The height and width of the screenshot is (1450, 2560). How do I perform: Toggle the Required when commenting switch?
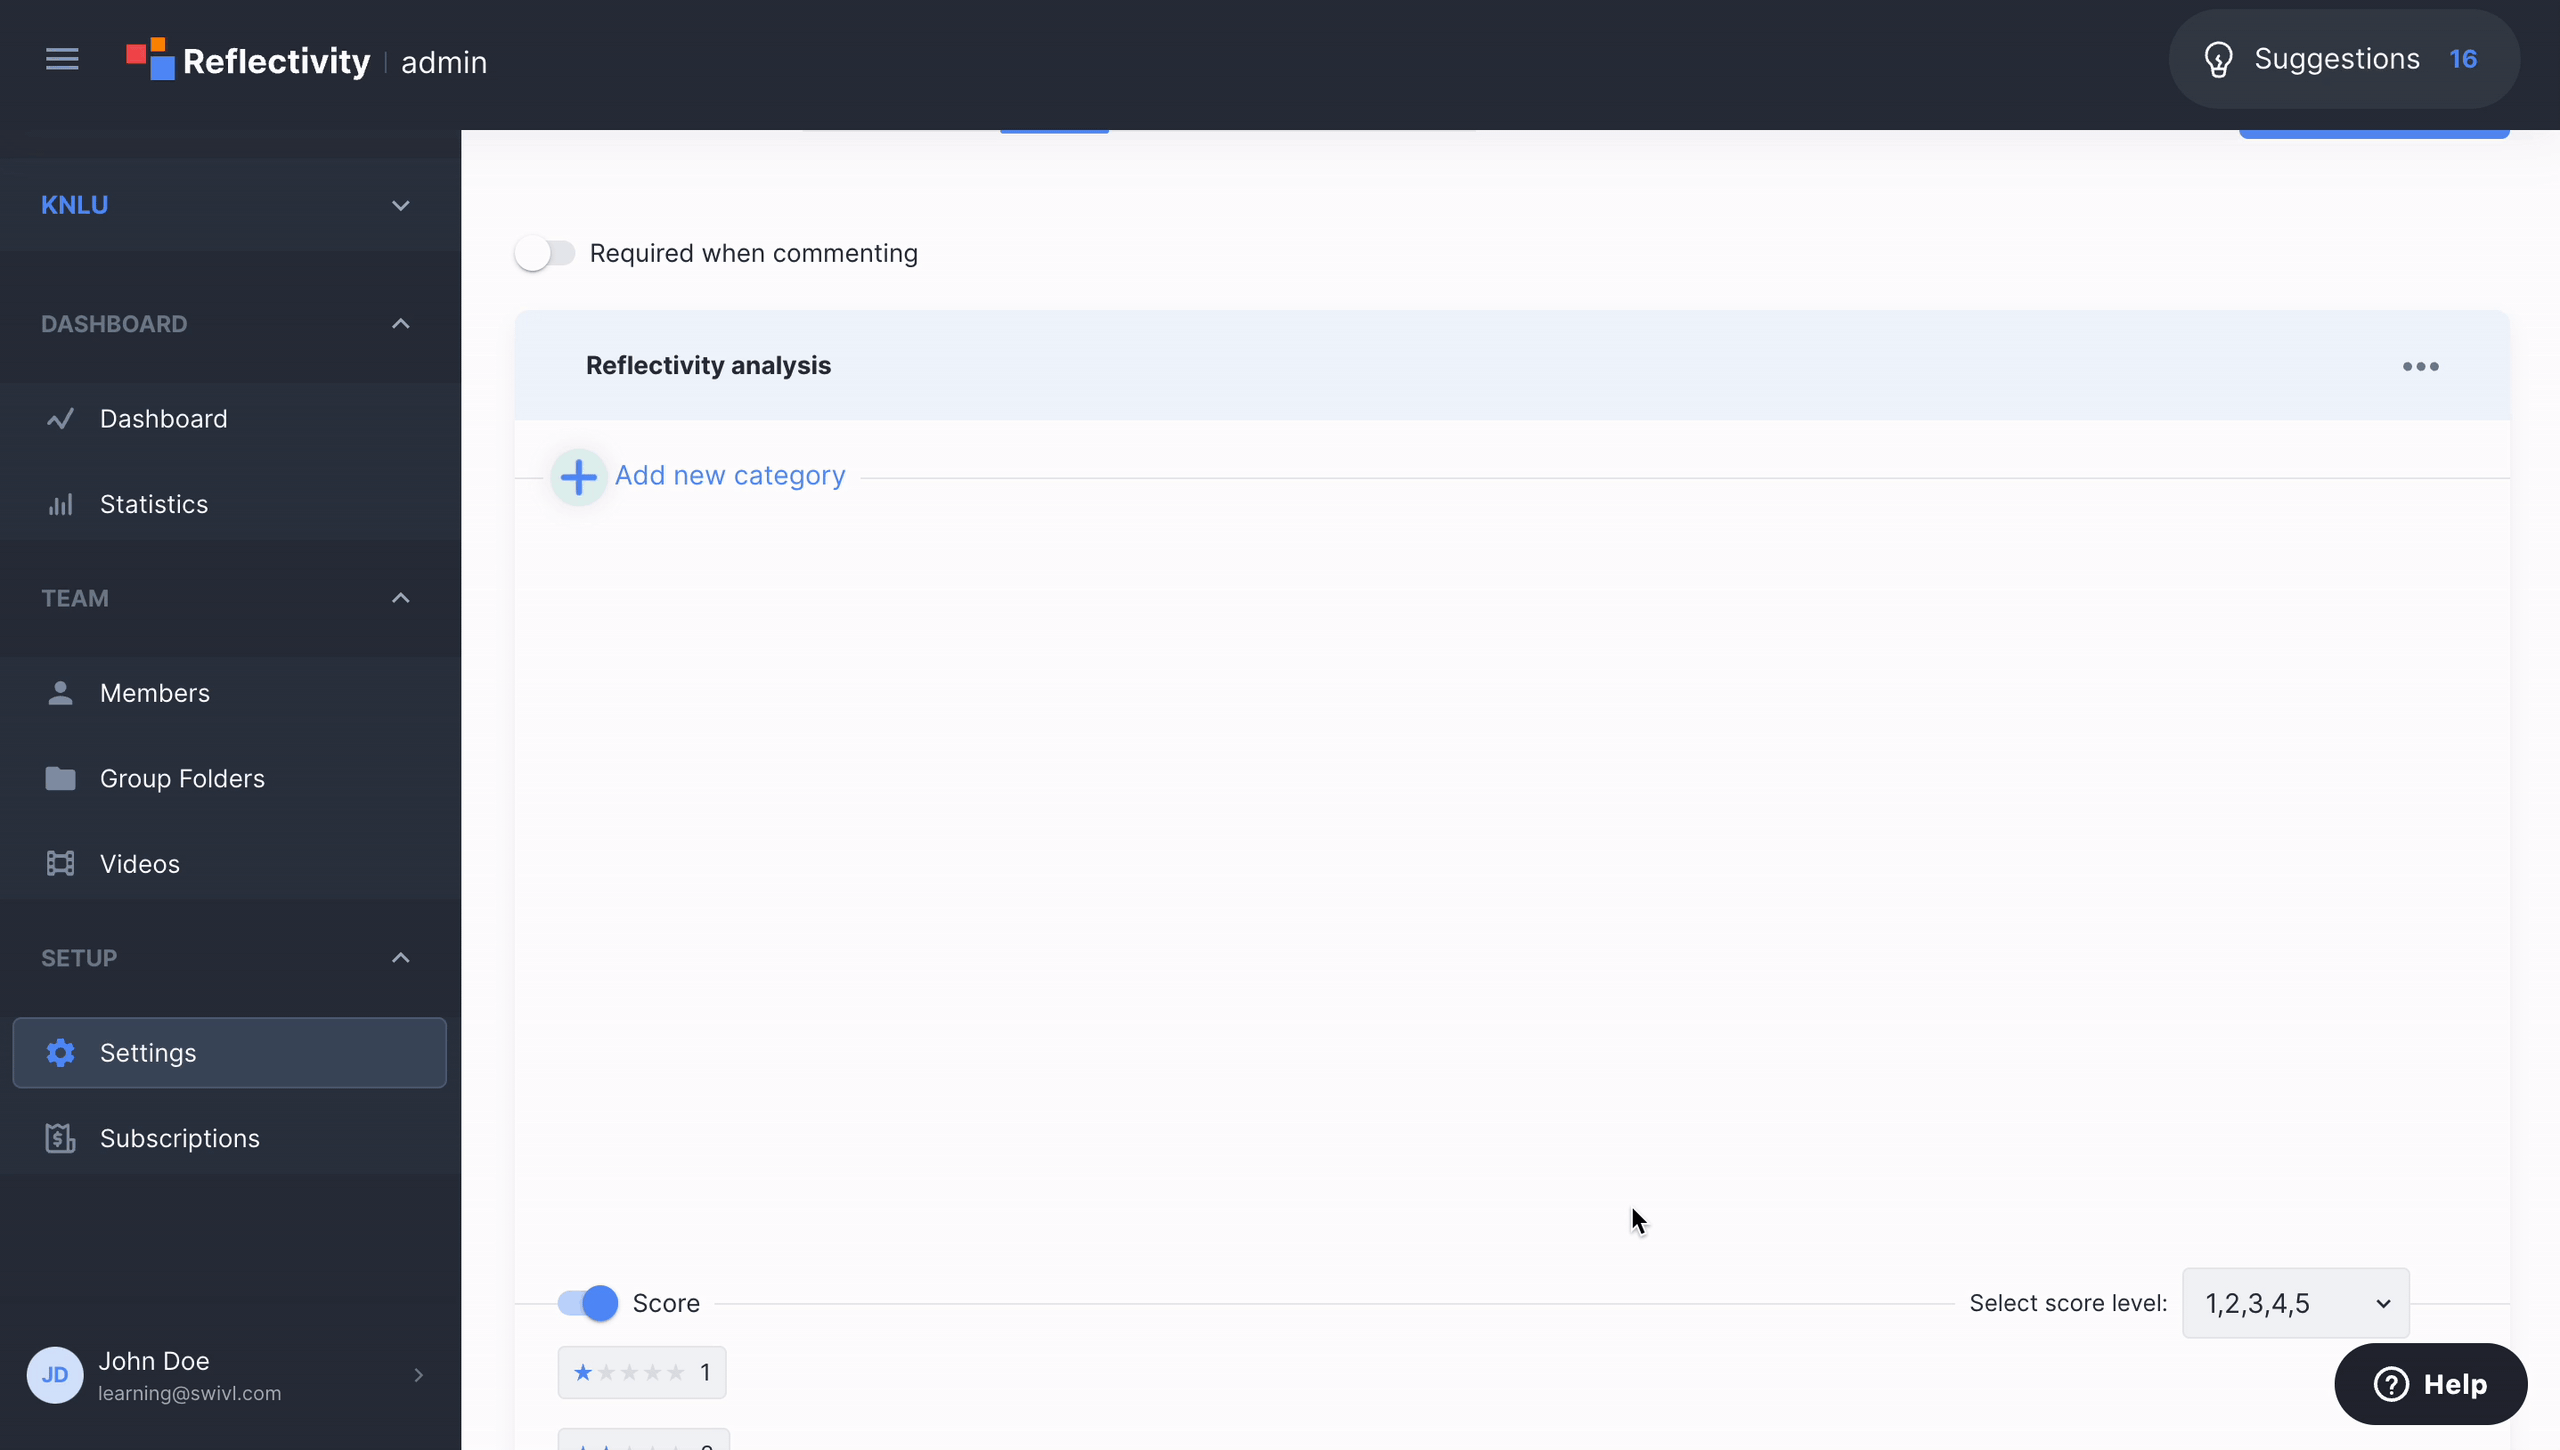pos(543,253)
